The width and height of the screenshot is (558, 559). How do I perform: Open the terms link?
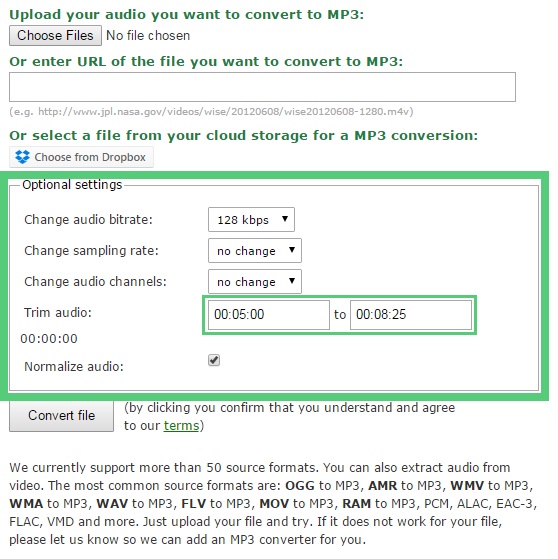click(181, 426)
